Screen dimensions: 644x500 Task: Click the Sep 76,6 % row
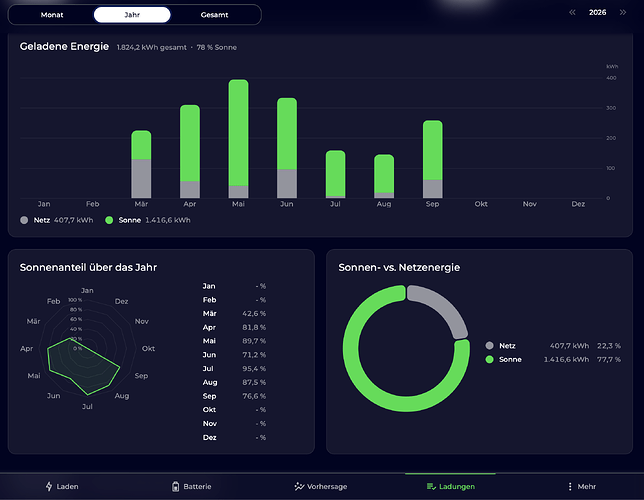point(234,396)
